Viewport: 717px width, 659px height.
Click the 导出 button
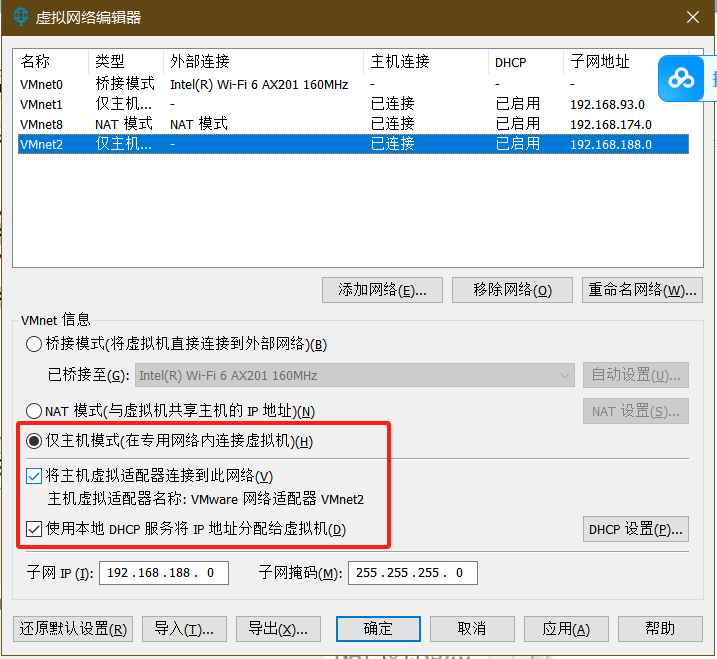278,629
